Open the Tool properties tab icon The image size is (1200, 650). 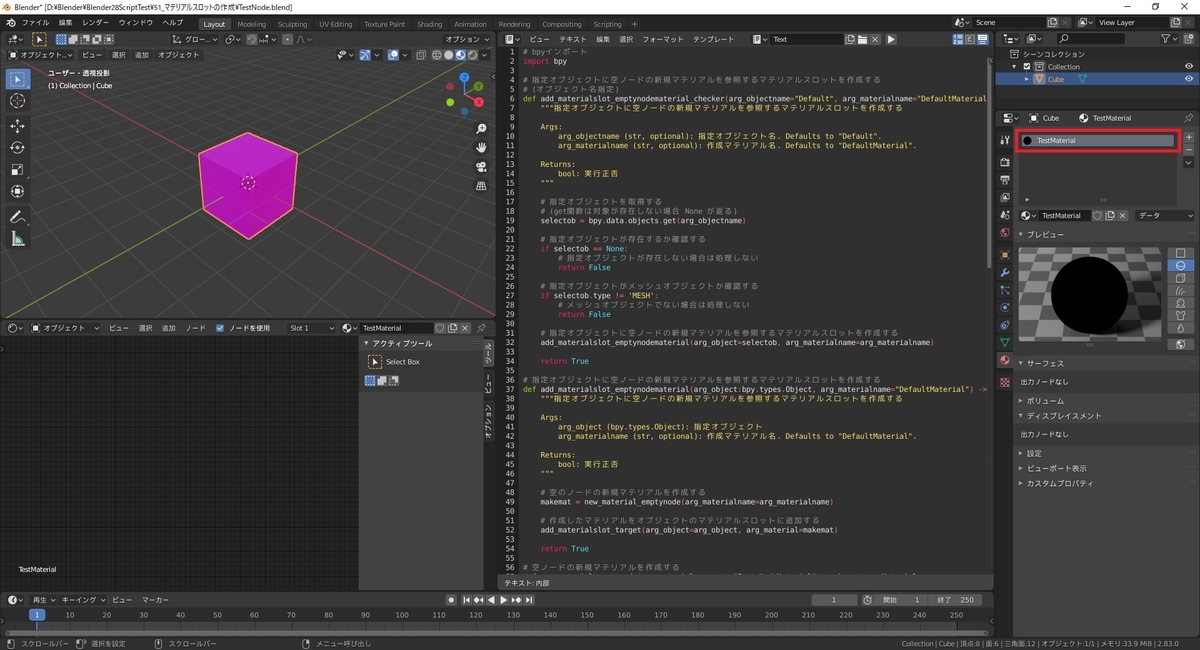[1005, 139]
